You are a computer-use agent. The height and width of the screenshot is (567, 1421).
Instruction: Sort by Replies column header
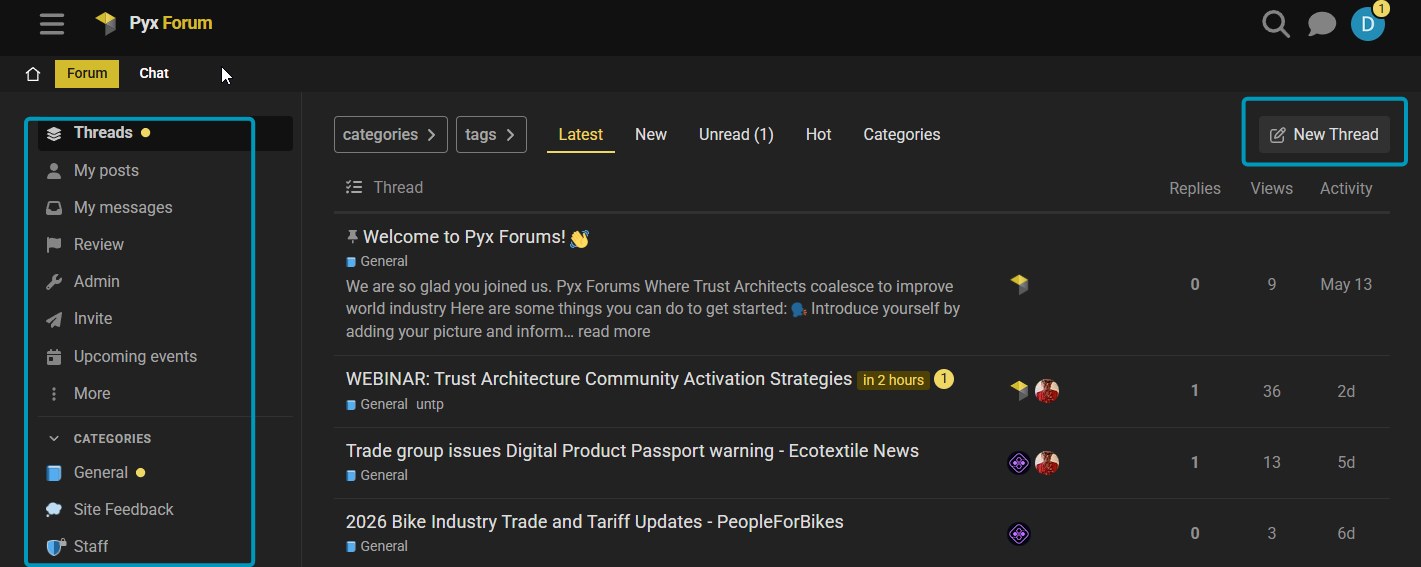click(x=1195, y=188)
